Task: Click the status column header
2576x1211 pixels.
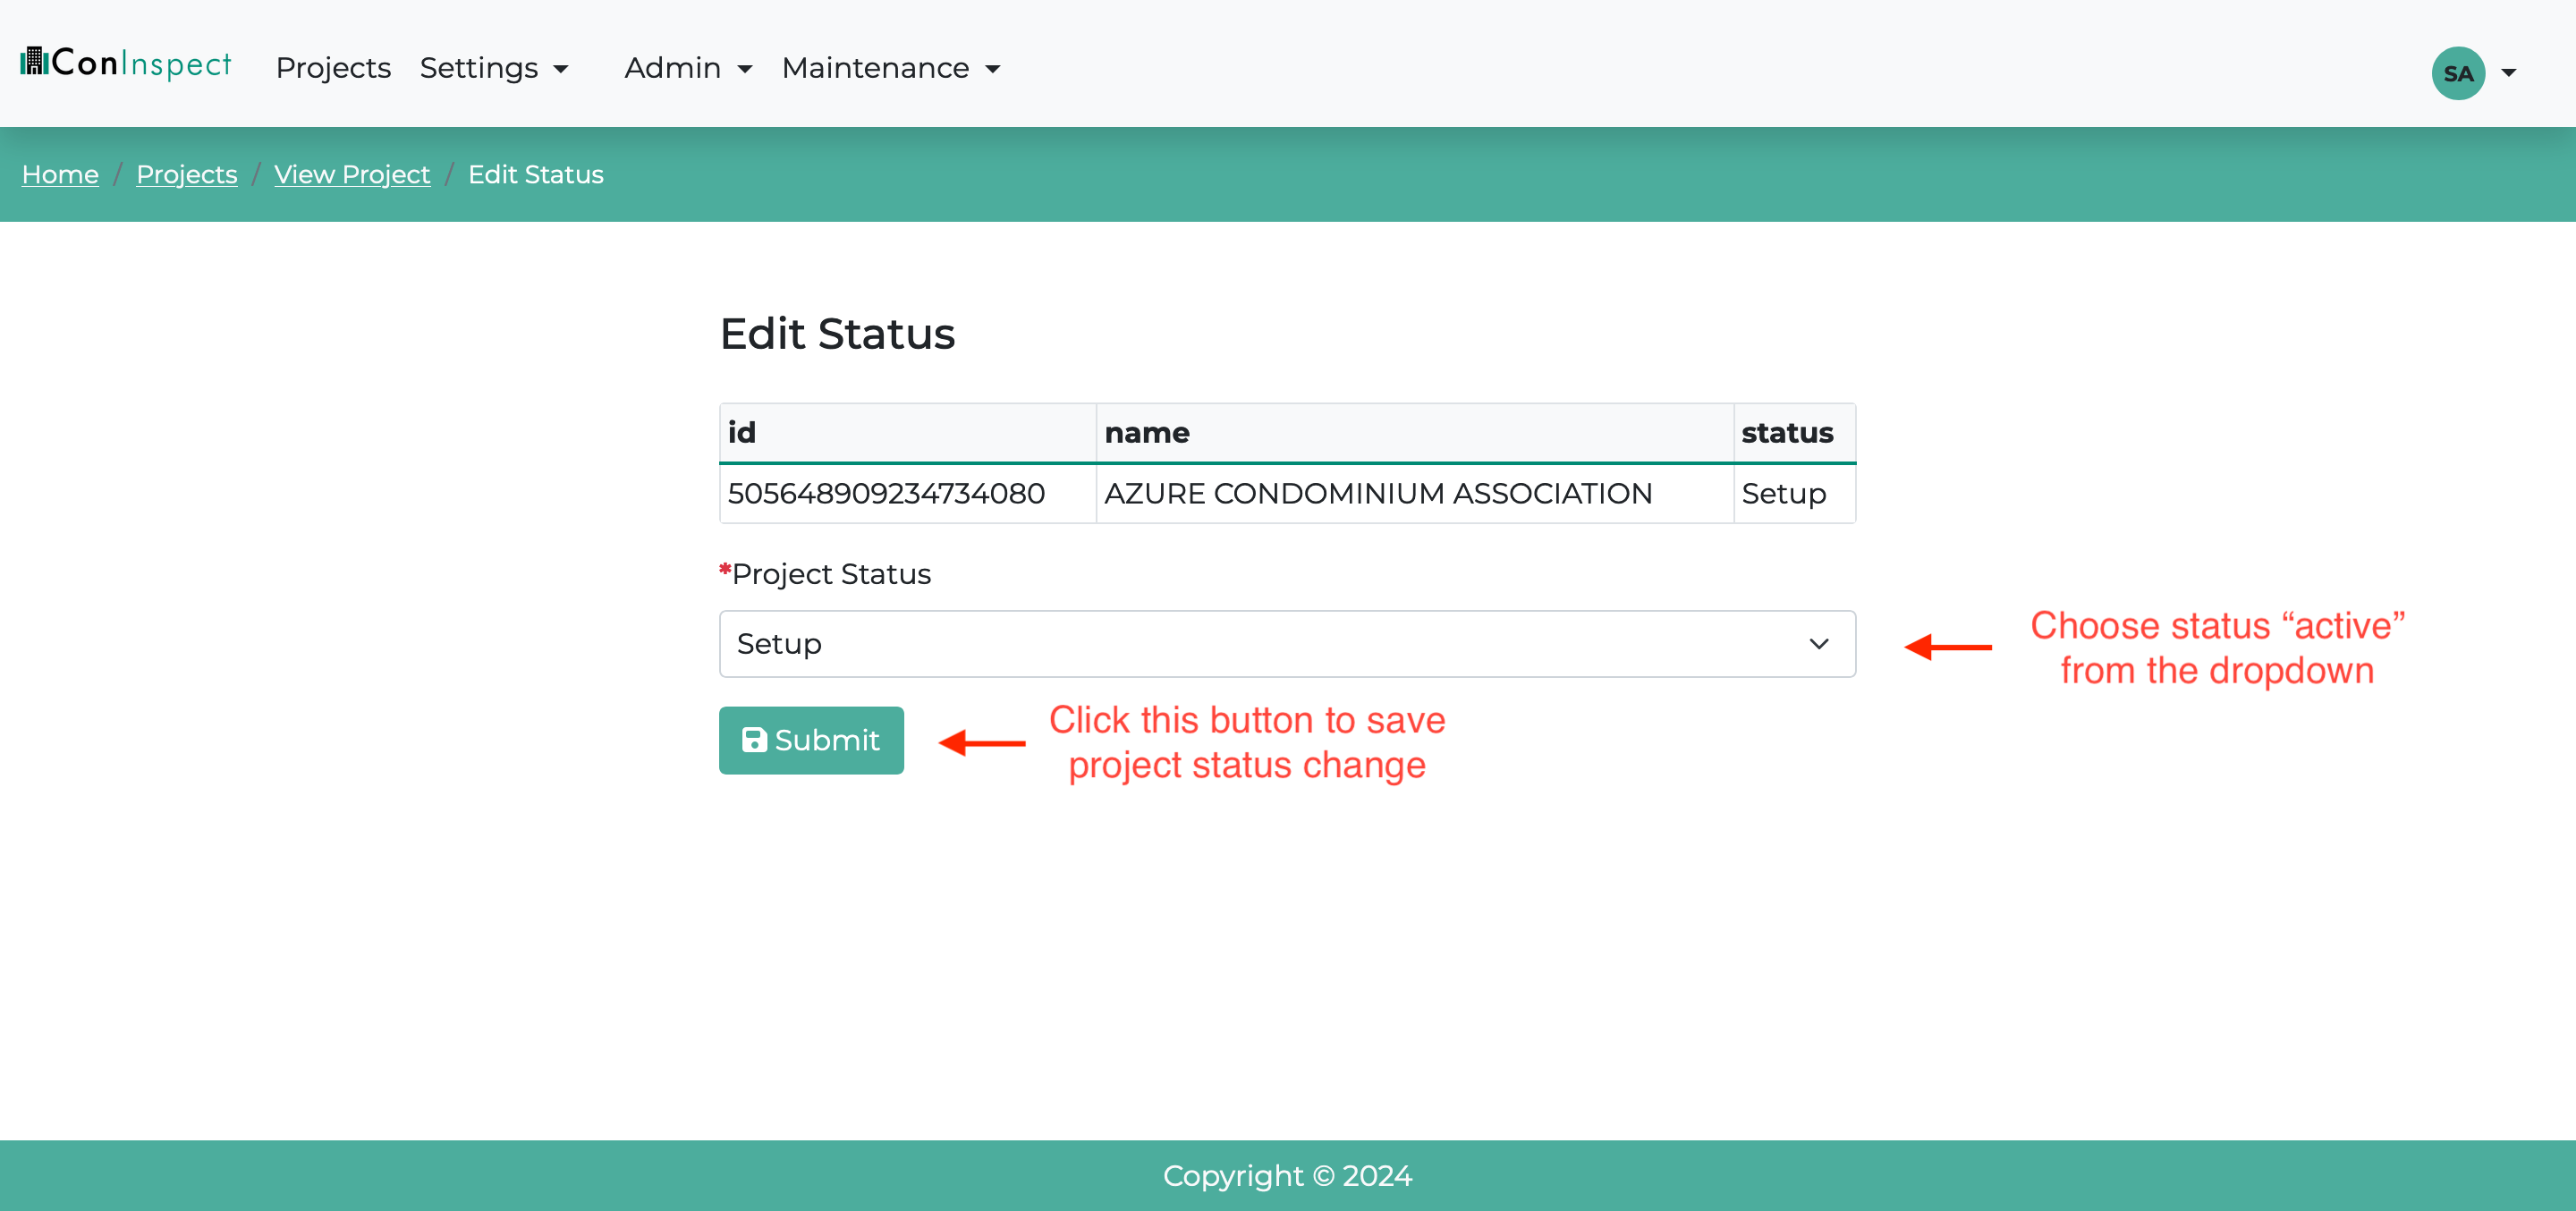Action: tap(1794, 433)
